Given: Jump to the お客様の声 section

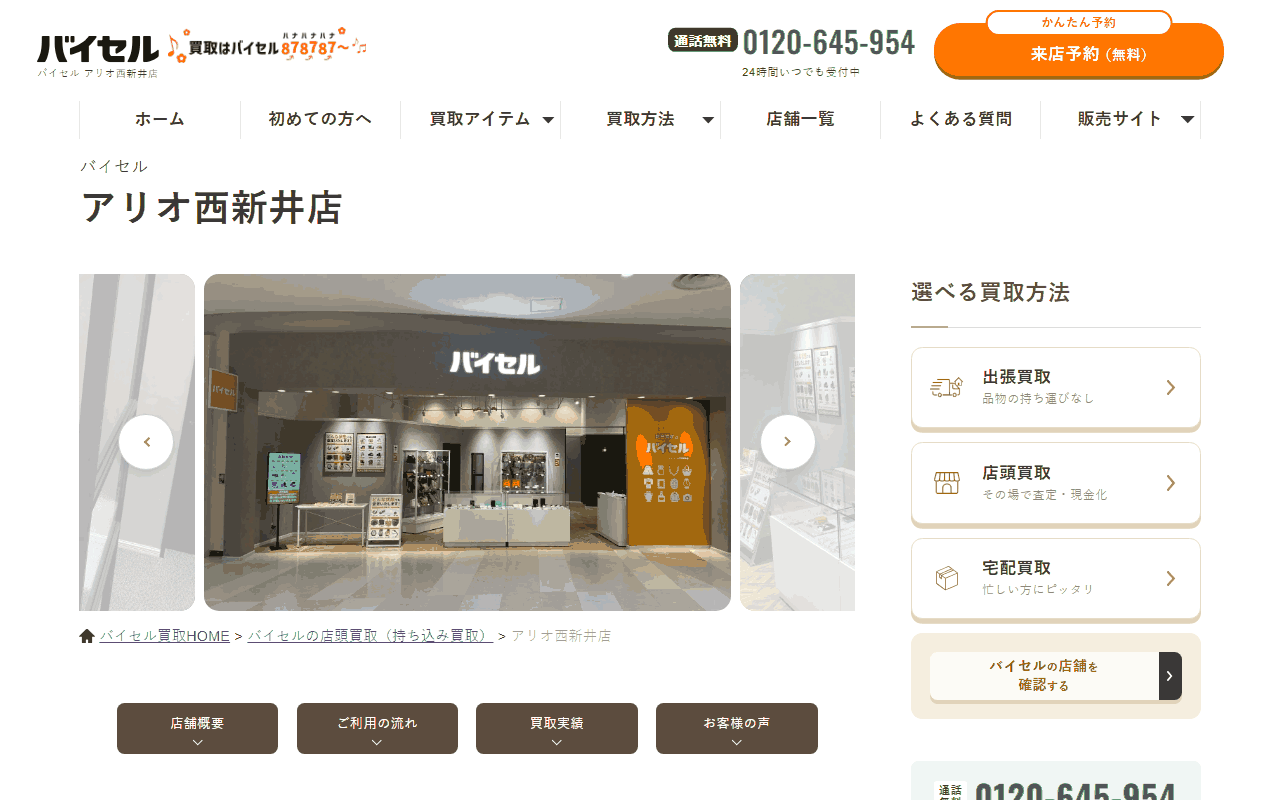Looking at the screenshot, I should (x=737, y=728).
